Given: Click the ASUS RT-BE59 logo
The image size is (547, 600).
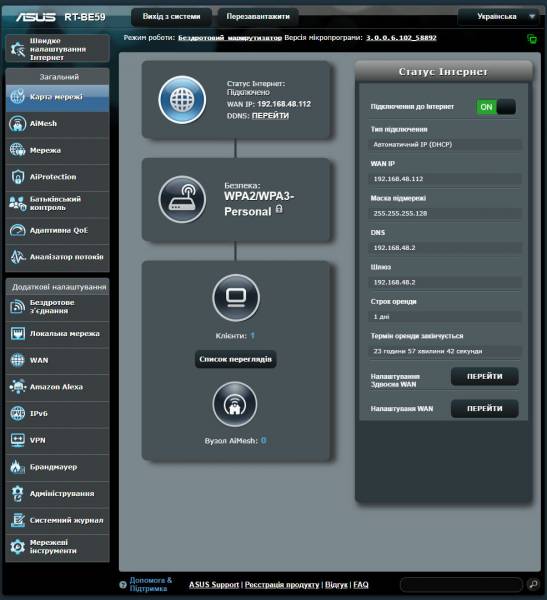Looking at the screenshot, I should (60, 17).
